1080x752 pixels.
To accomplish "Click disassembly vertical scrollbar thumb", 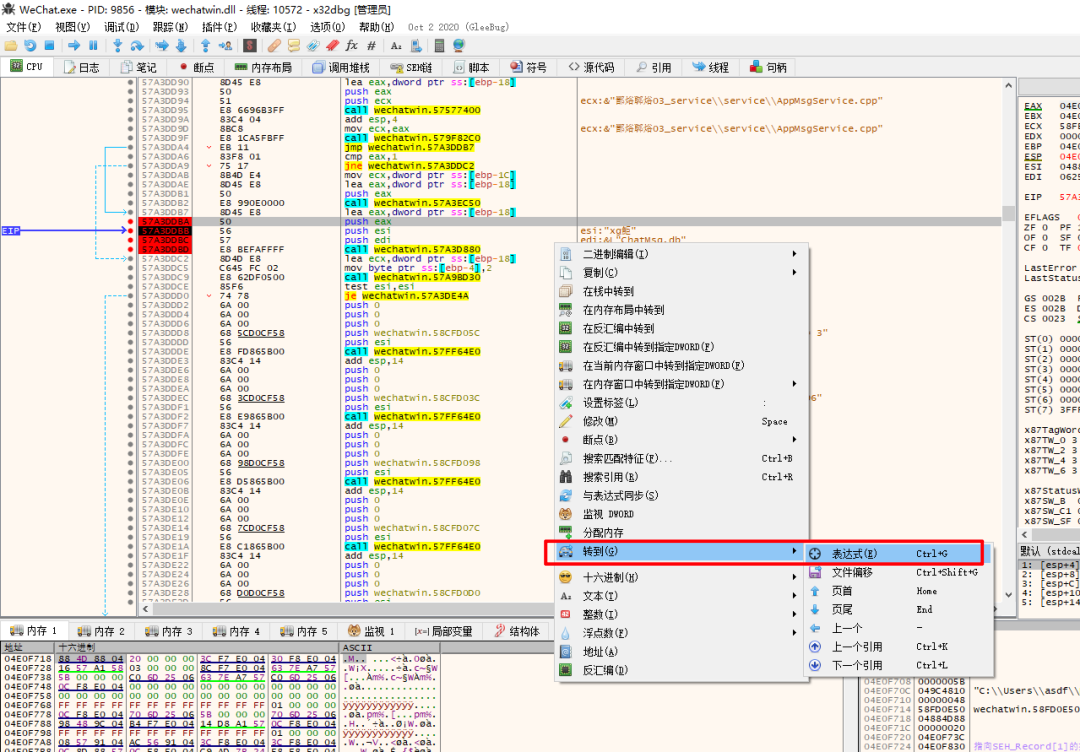I will point(1008,211).
